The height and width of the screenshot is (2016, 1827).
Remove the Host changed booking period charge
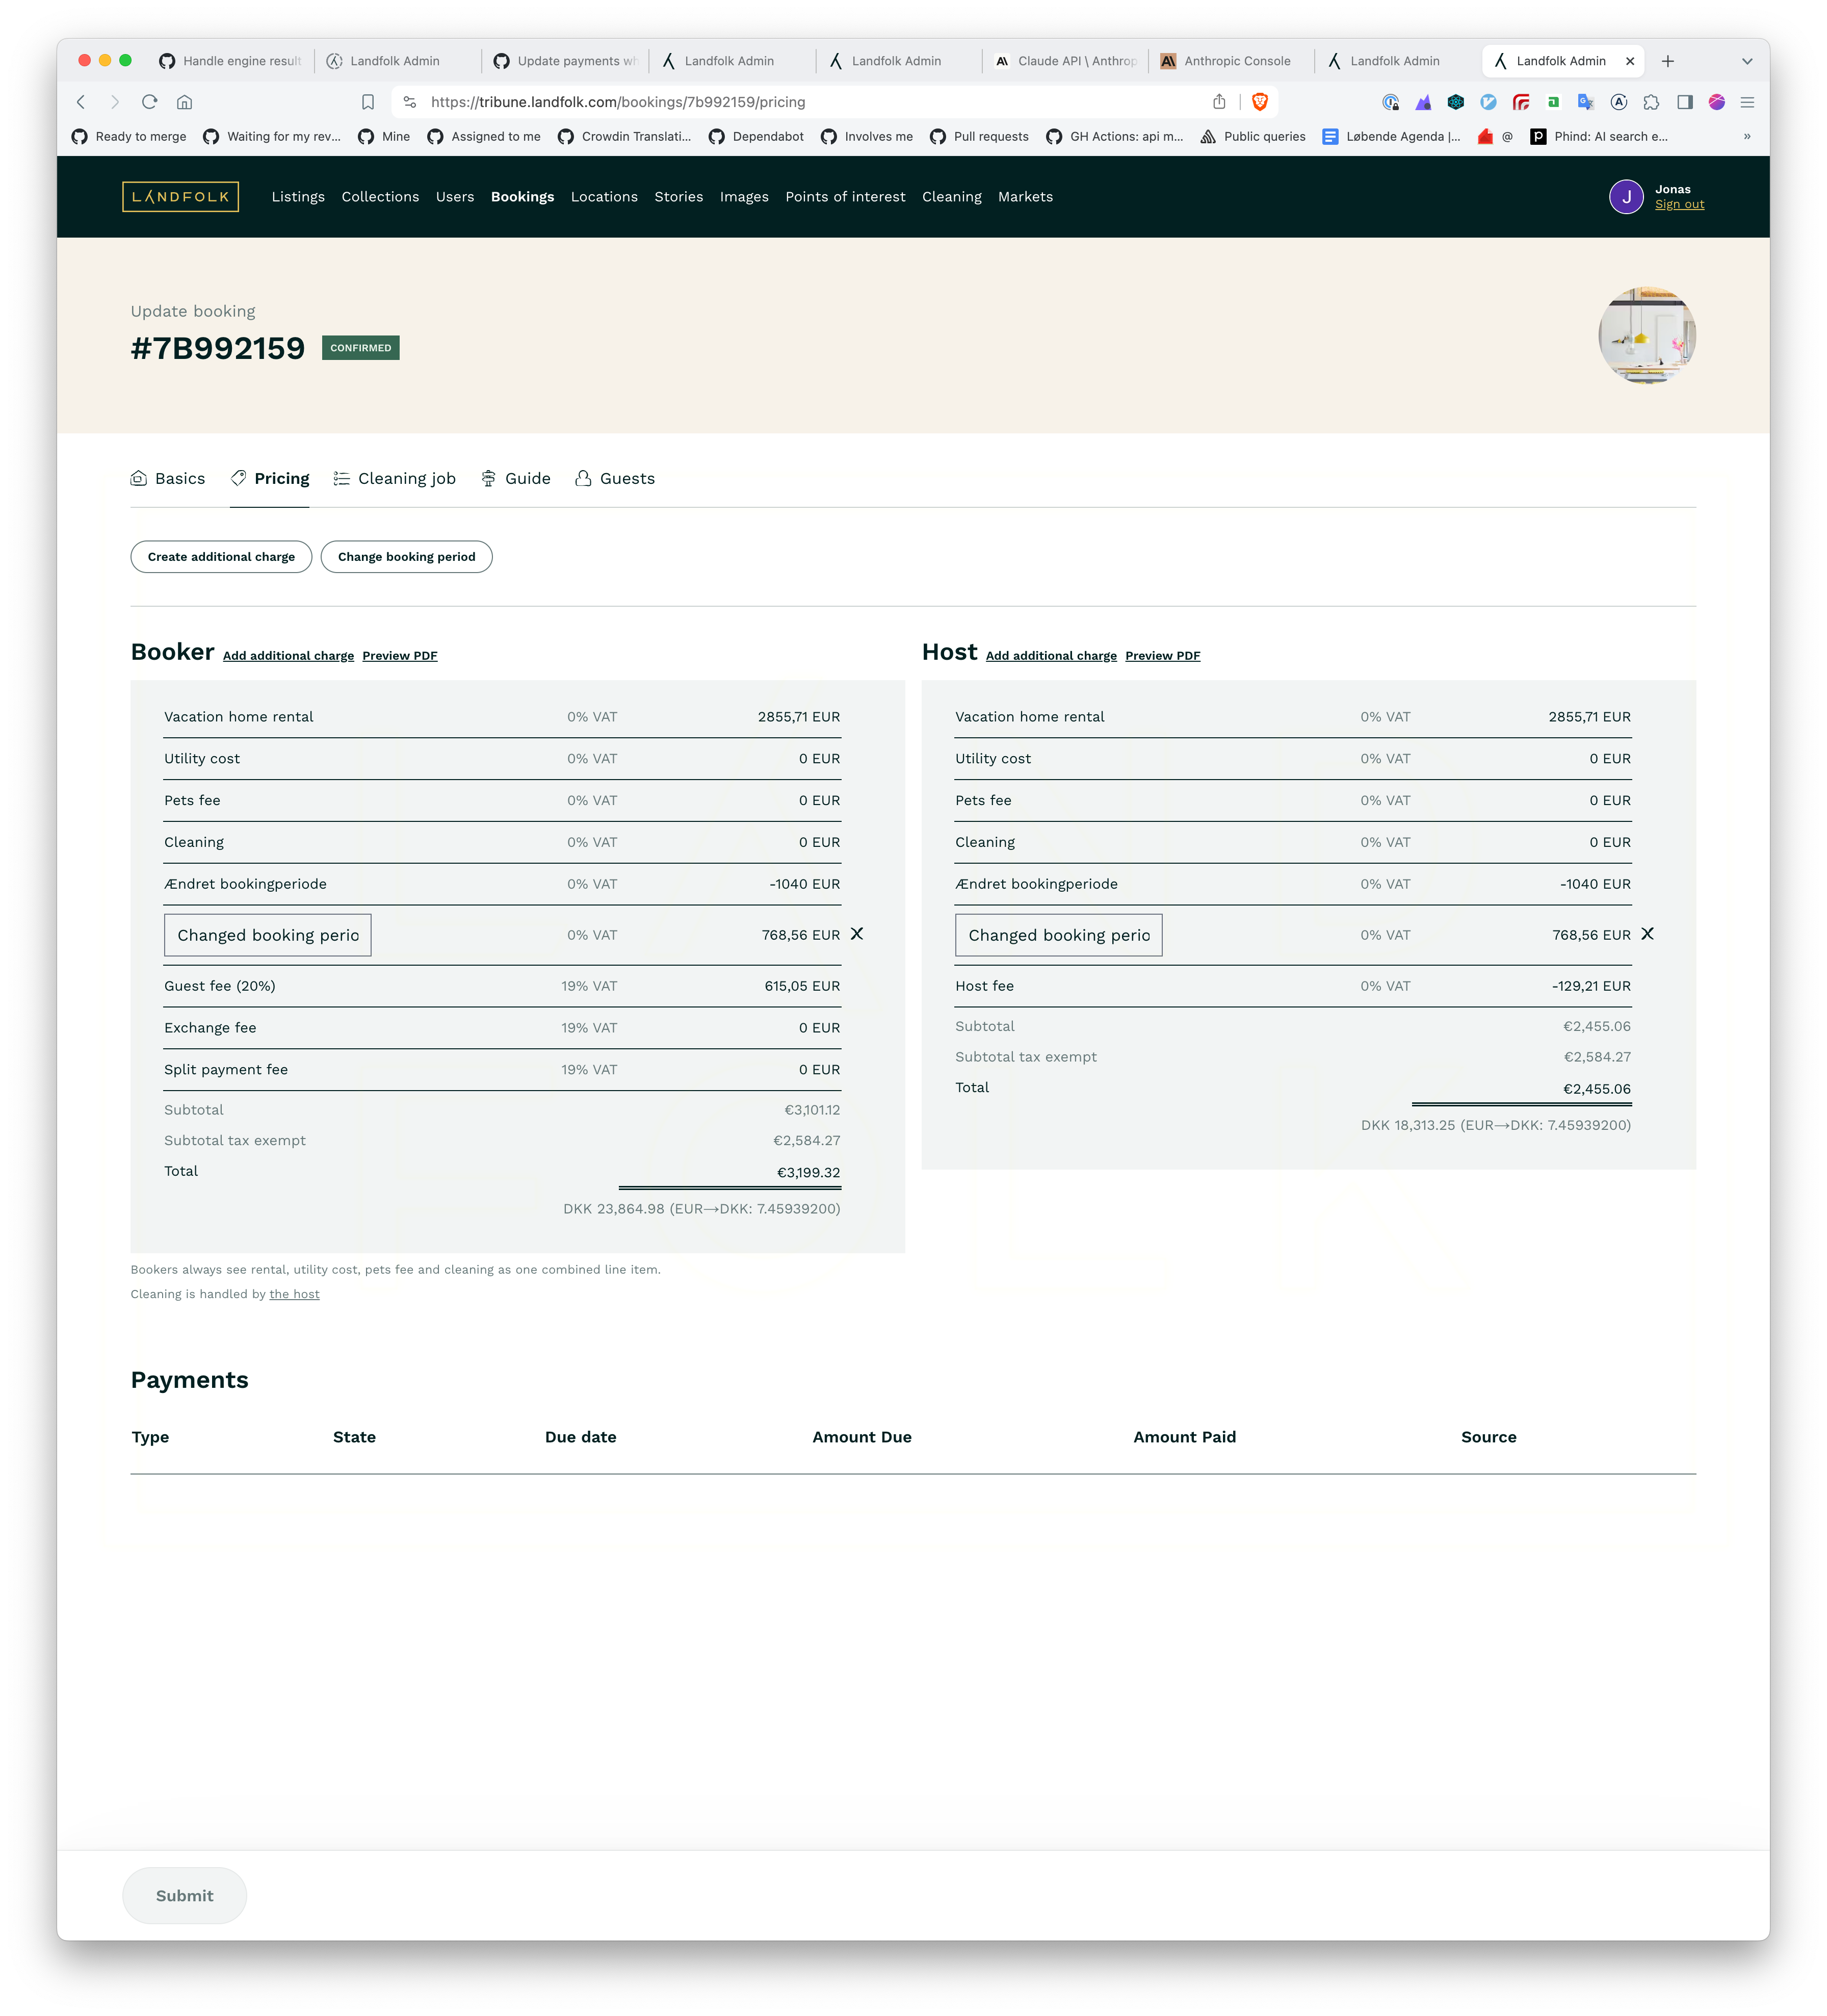[x=1648, y=934]
